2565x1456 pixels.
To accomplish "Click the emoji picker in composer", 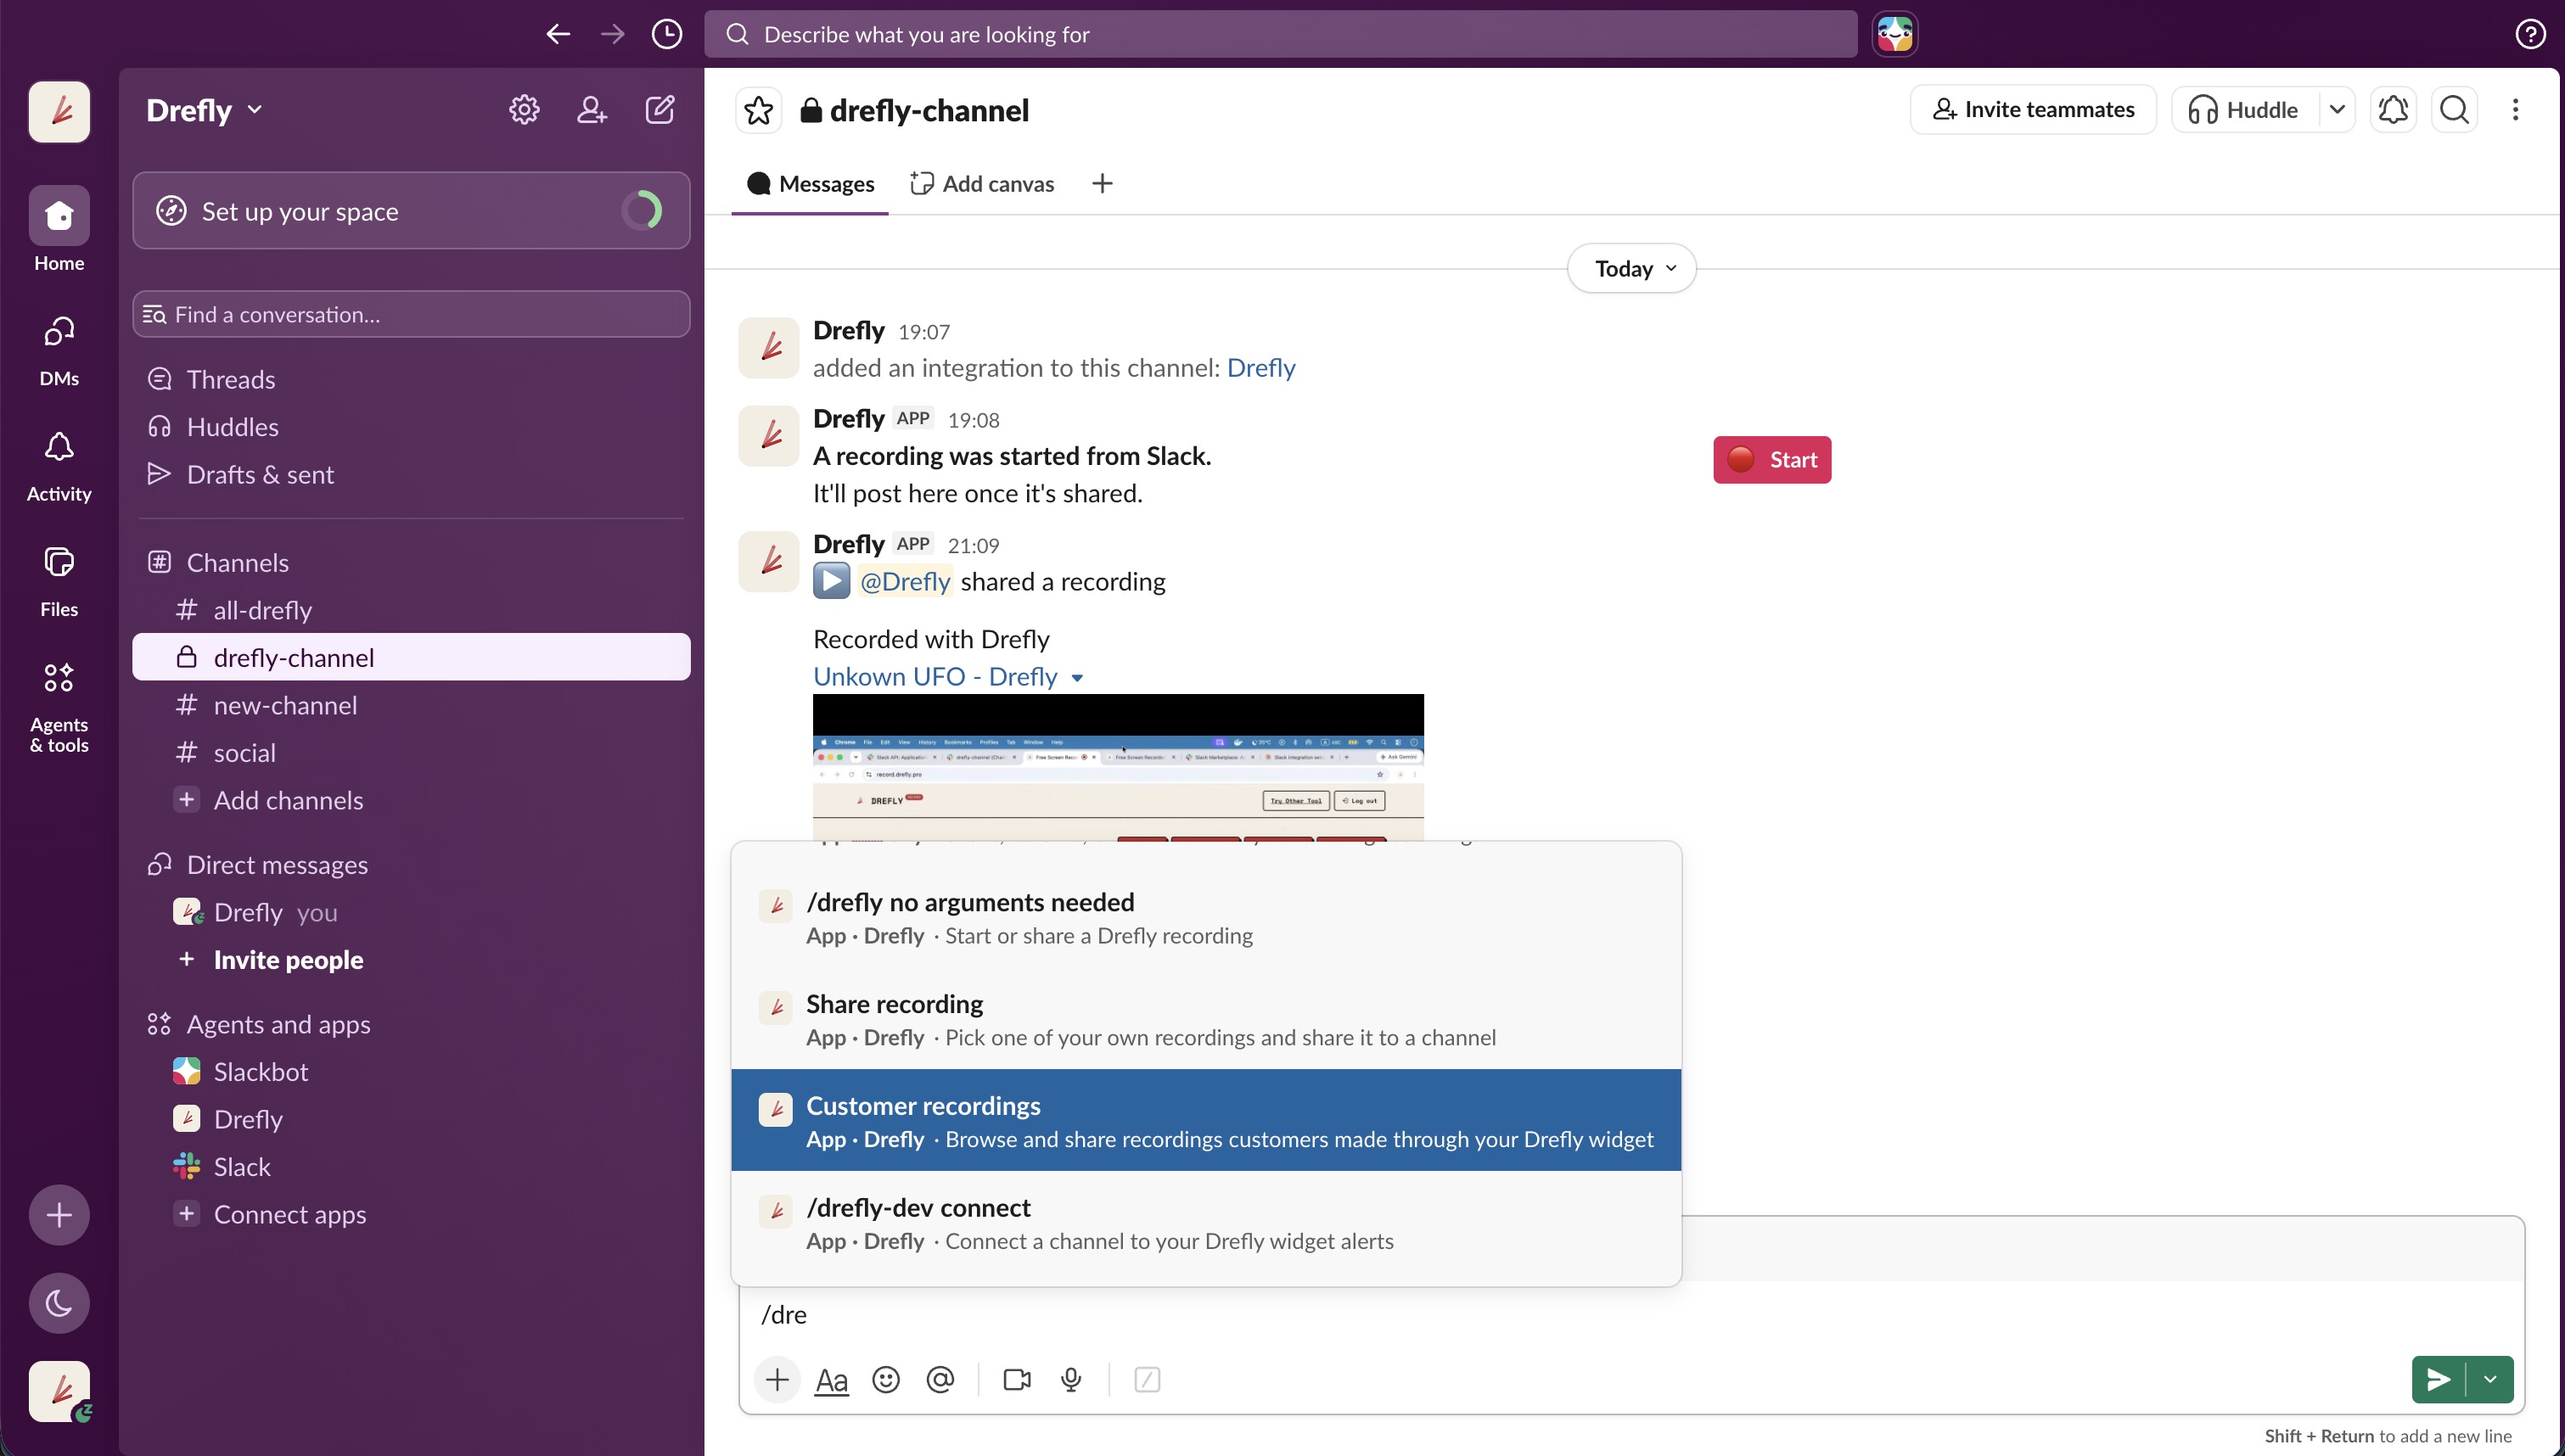I will tap(886, 1380).
